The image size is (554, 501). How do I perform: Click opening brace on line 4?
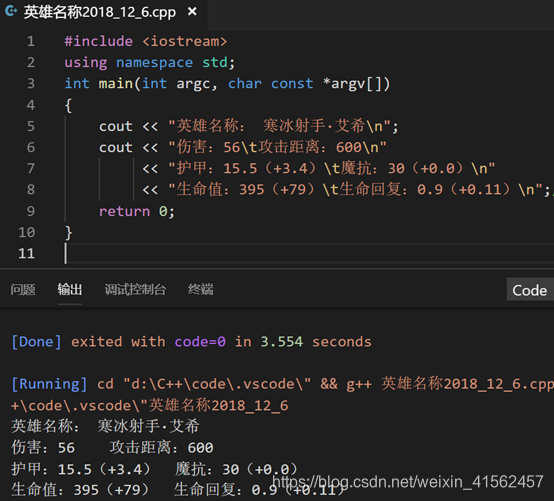click(x=69, y=105)
